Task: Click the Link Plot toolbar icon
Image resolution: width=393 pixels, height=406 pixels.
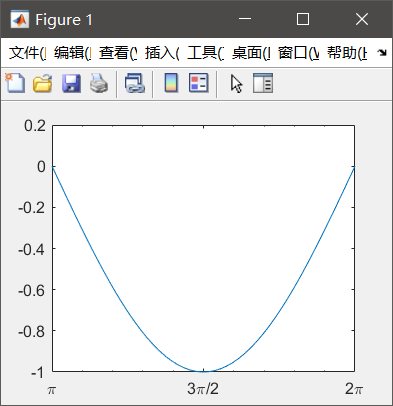Action: [x=135, y=83]
